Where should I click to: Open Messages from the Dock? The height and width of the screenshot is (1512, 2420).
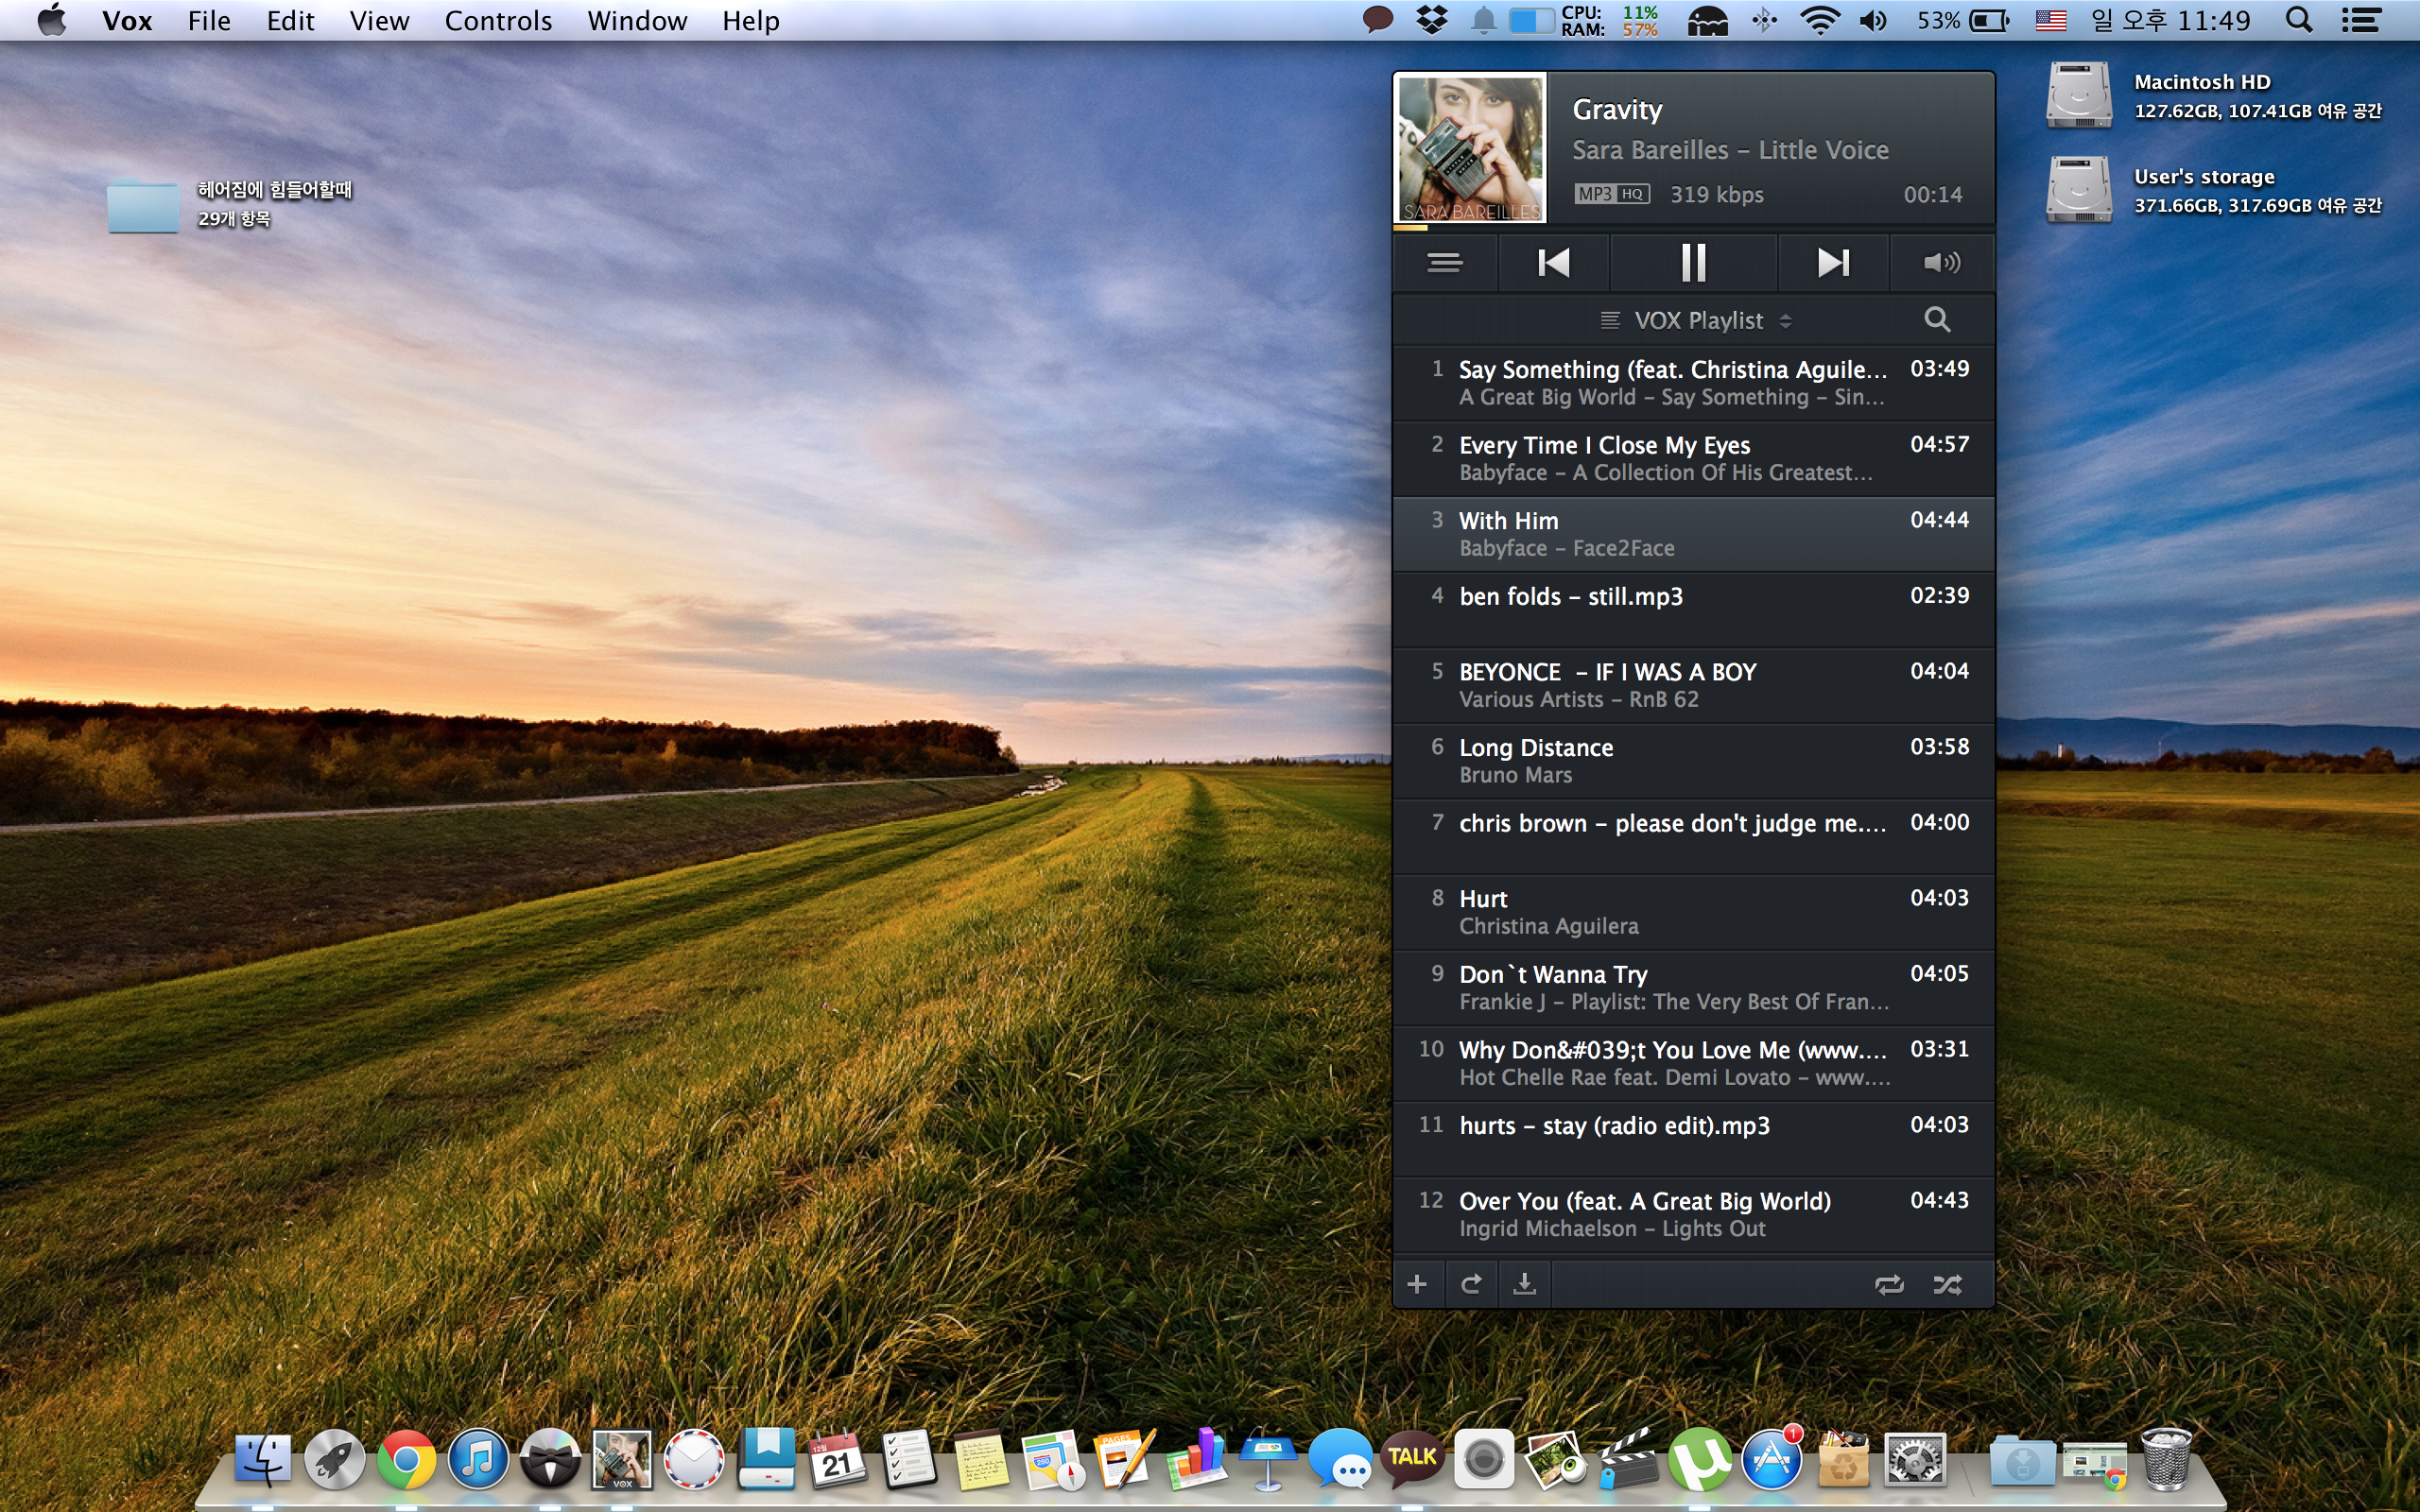click(x=1340, y=1459)
